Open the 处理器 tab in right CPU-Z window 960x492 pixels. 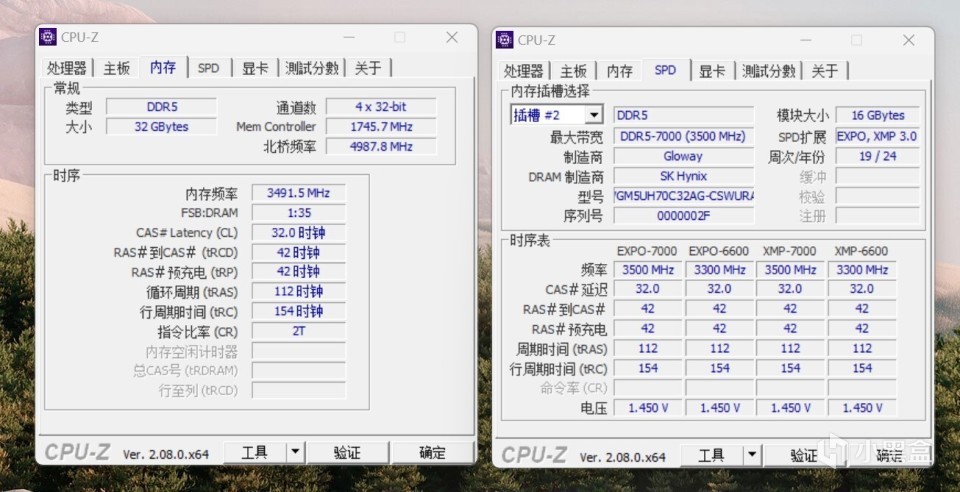pos(524,71)
